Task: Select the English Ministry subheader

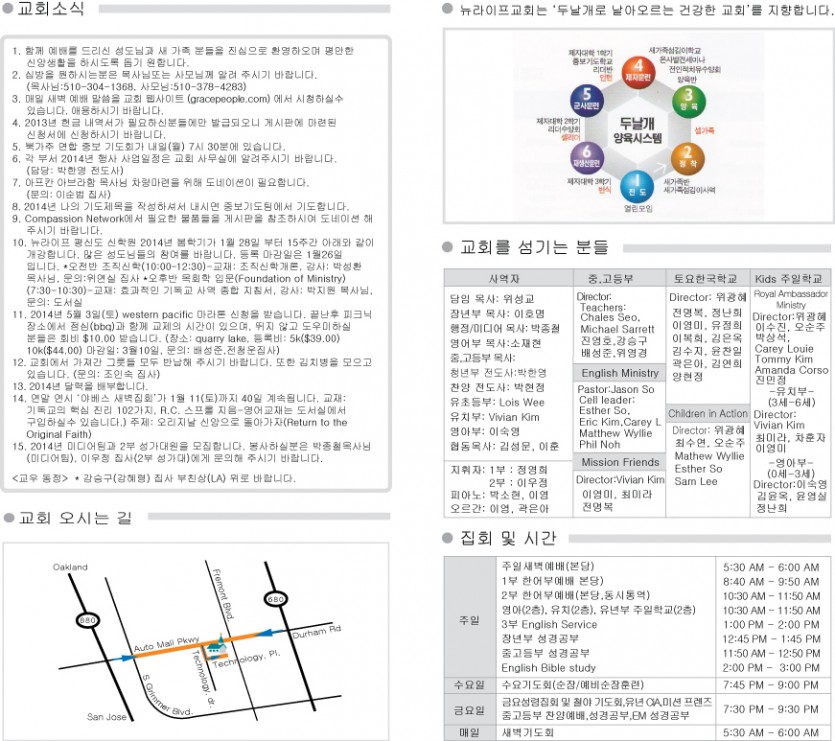Action: click(x=620, y=373)
